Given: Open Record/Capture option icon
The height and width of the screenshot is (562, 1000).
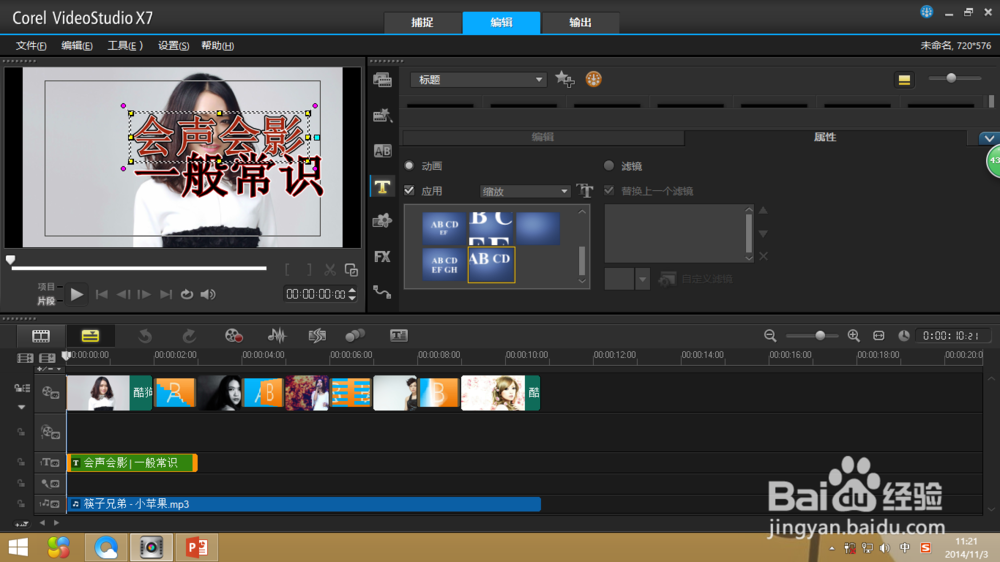Looking at the screenshot, I should pyautogui.click(x=233, y=336).
